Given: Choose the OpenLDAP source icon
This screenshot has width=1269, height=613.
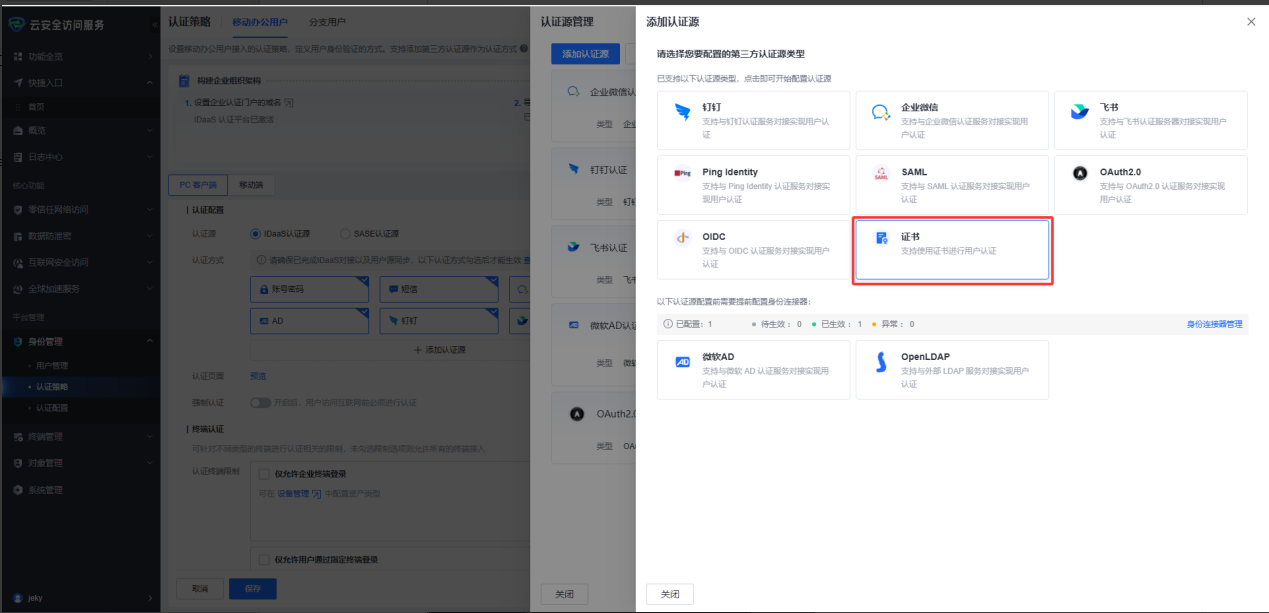Looking at the screenshot, I should coord(880,362).
